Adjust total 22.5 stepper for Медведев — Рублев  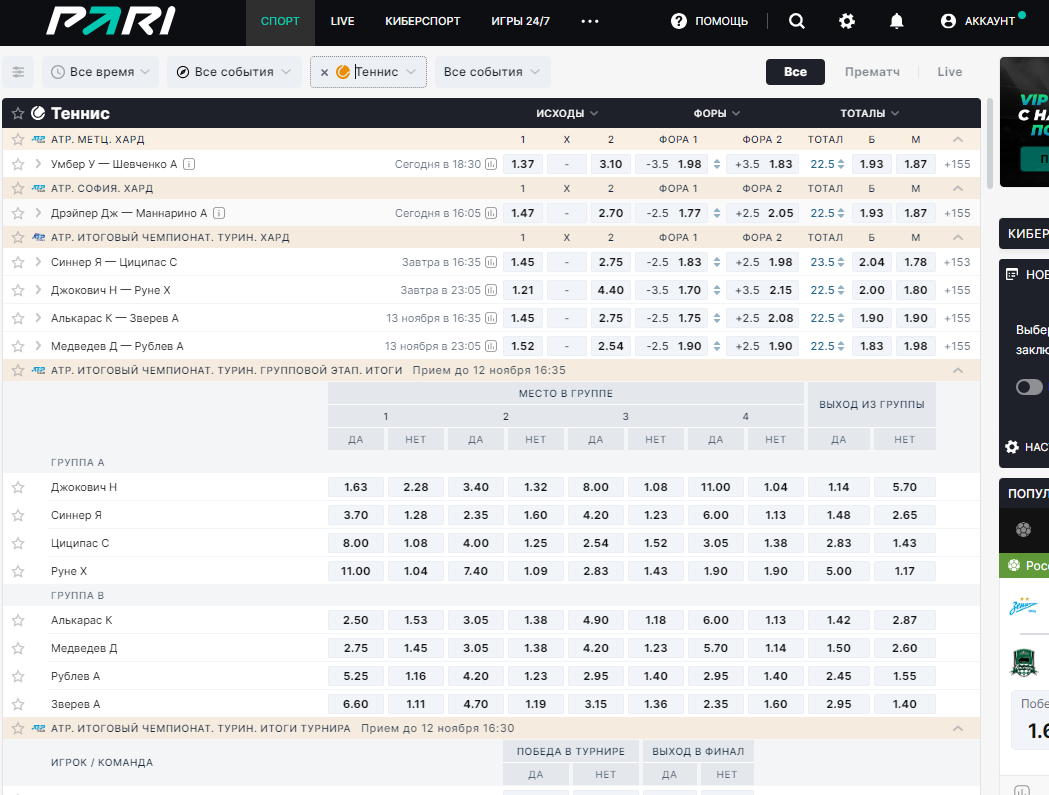840,346
